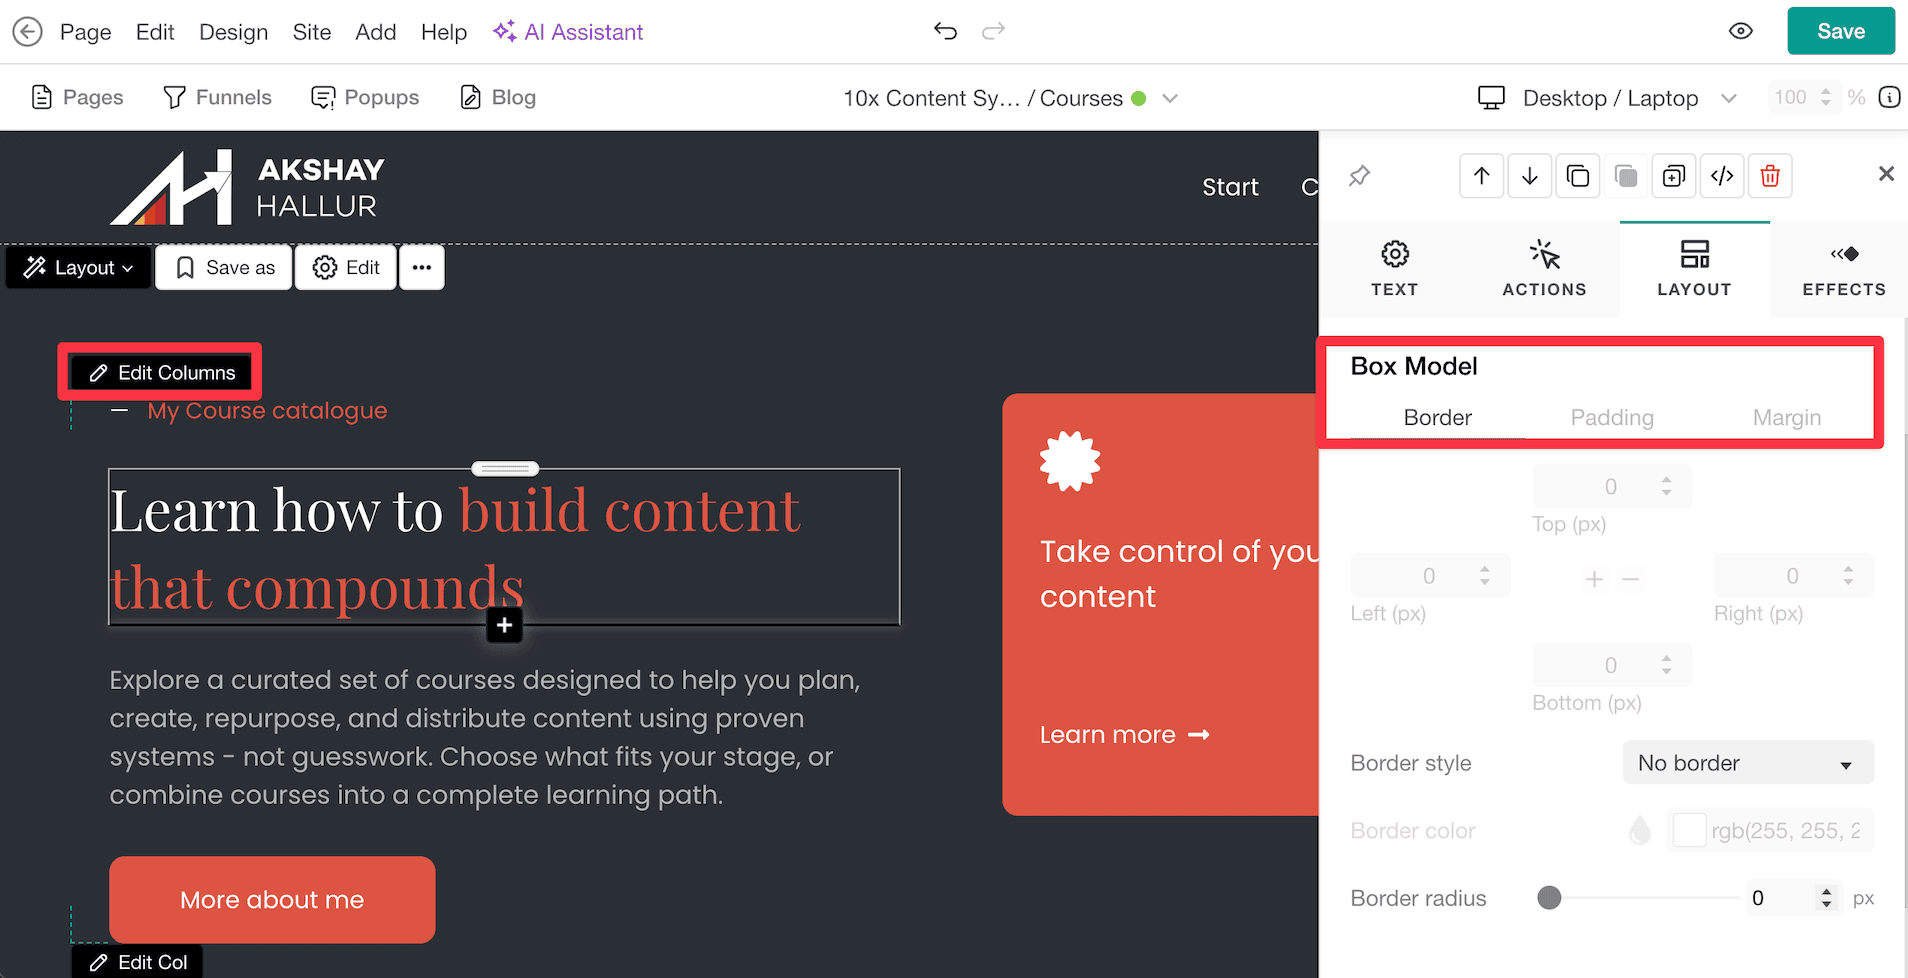Open the Design menu
The width and height of the screenshot is (1908, 978).
click(x=233, y=31)
